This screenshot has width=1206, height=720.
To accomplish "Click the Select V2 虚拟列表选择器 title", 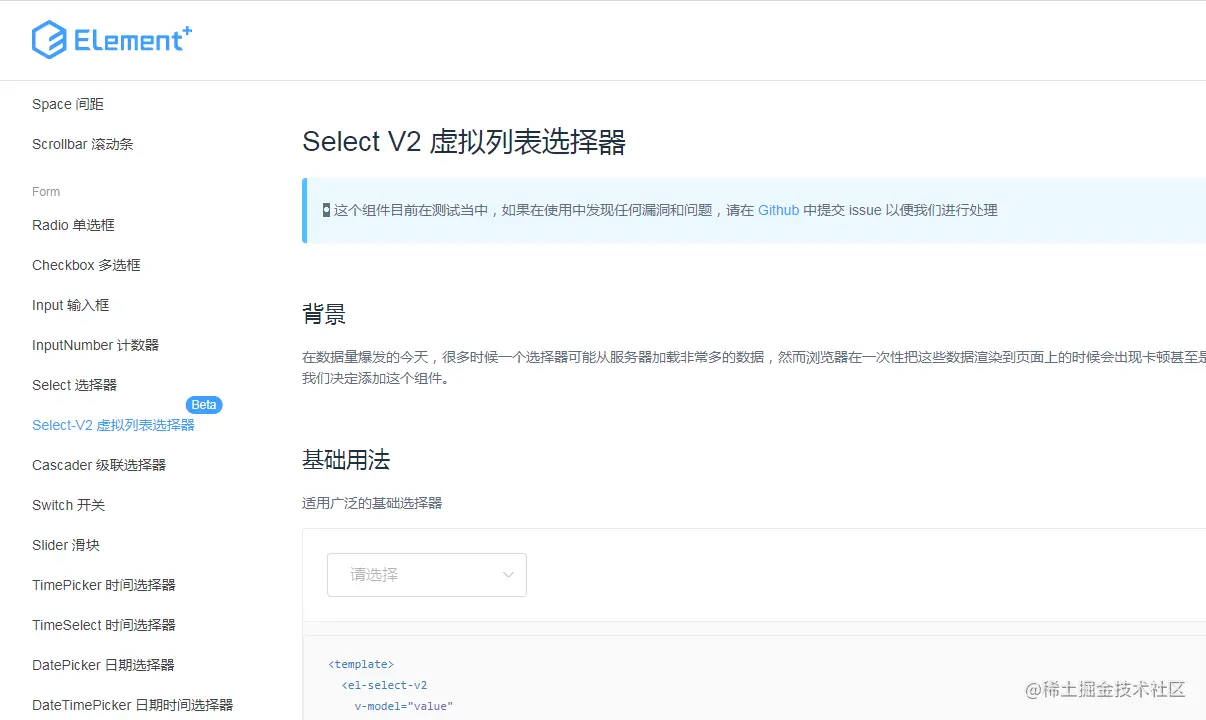I will click(x=464, y=142).
